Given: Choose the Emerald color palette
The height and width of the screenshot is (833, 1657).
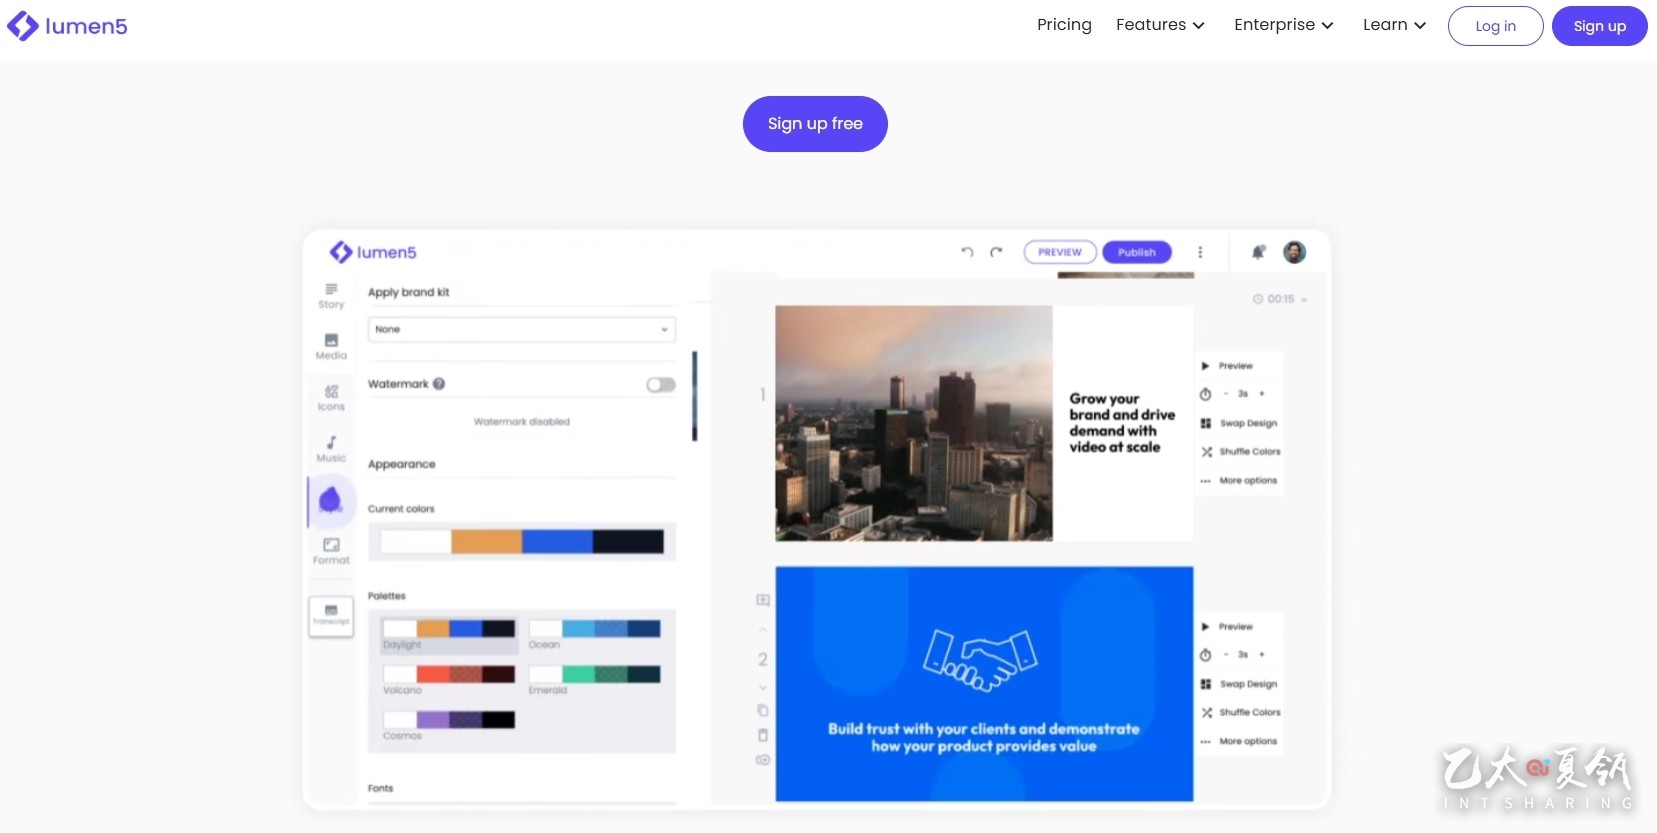Looking at the screenshot, I should click(x=594, y=680).
